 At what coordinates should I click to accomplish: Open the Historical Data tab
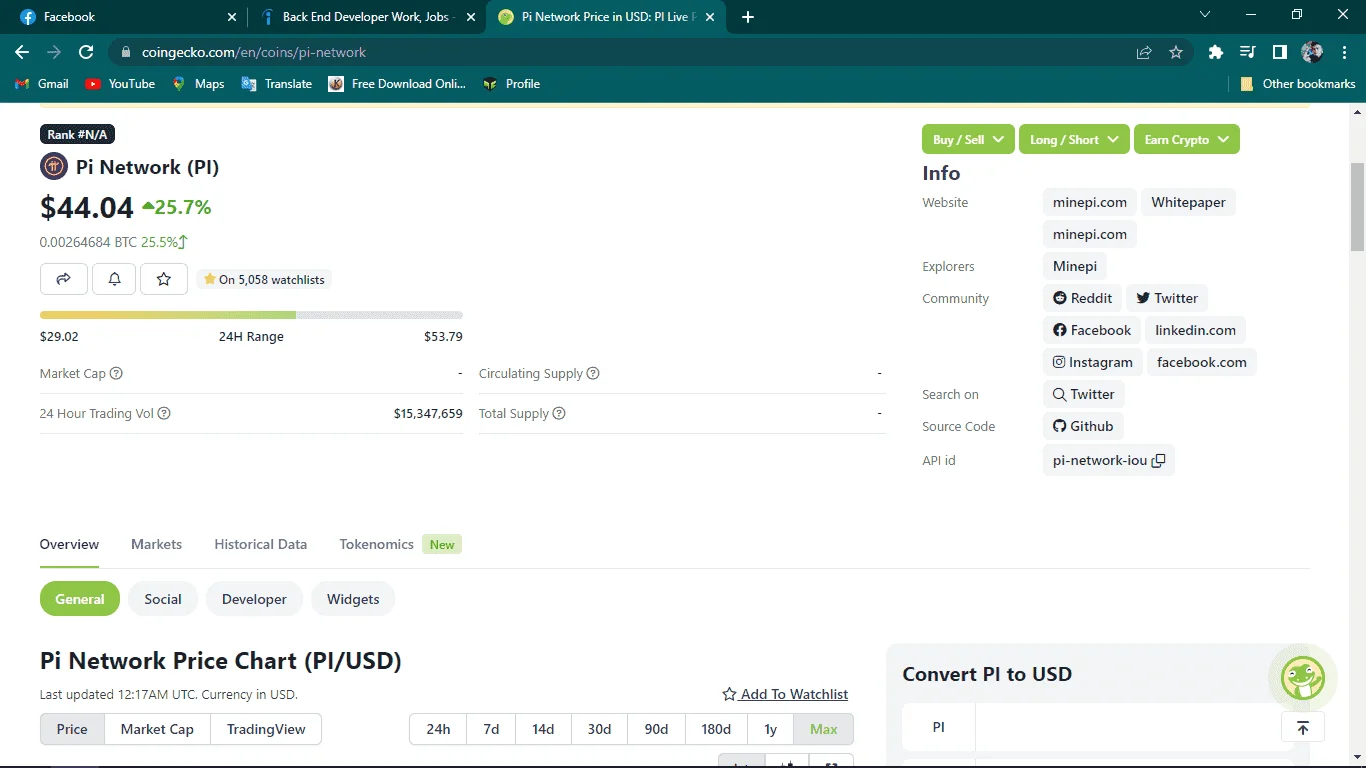coord(261,544)
